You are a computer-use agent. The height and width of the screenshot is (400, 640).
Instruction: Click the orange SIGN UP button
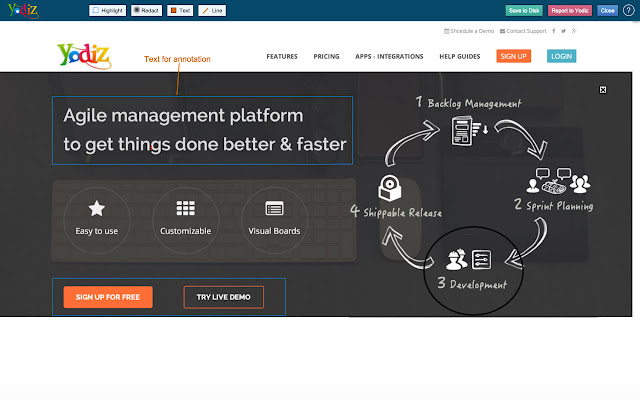pos(513,56)
